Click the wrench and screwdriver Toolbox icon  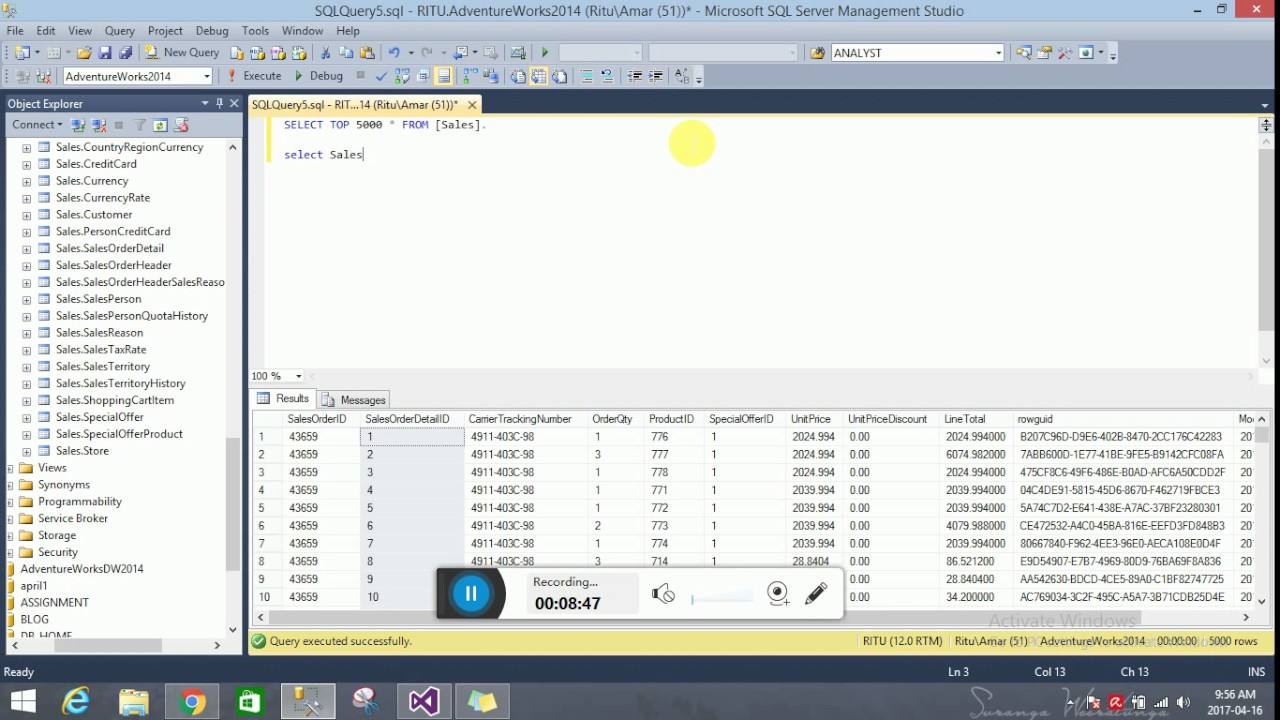click(1065, 52)
